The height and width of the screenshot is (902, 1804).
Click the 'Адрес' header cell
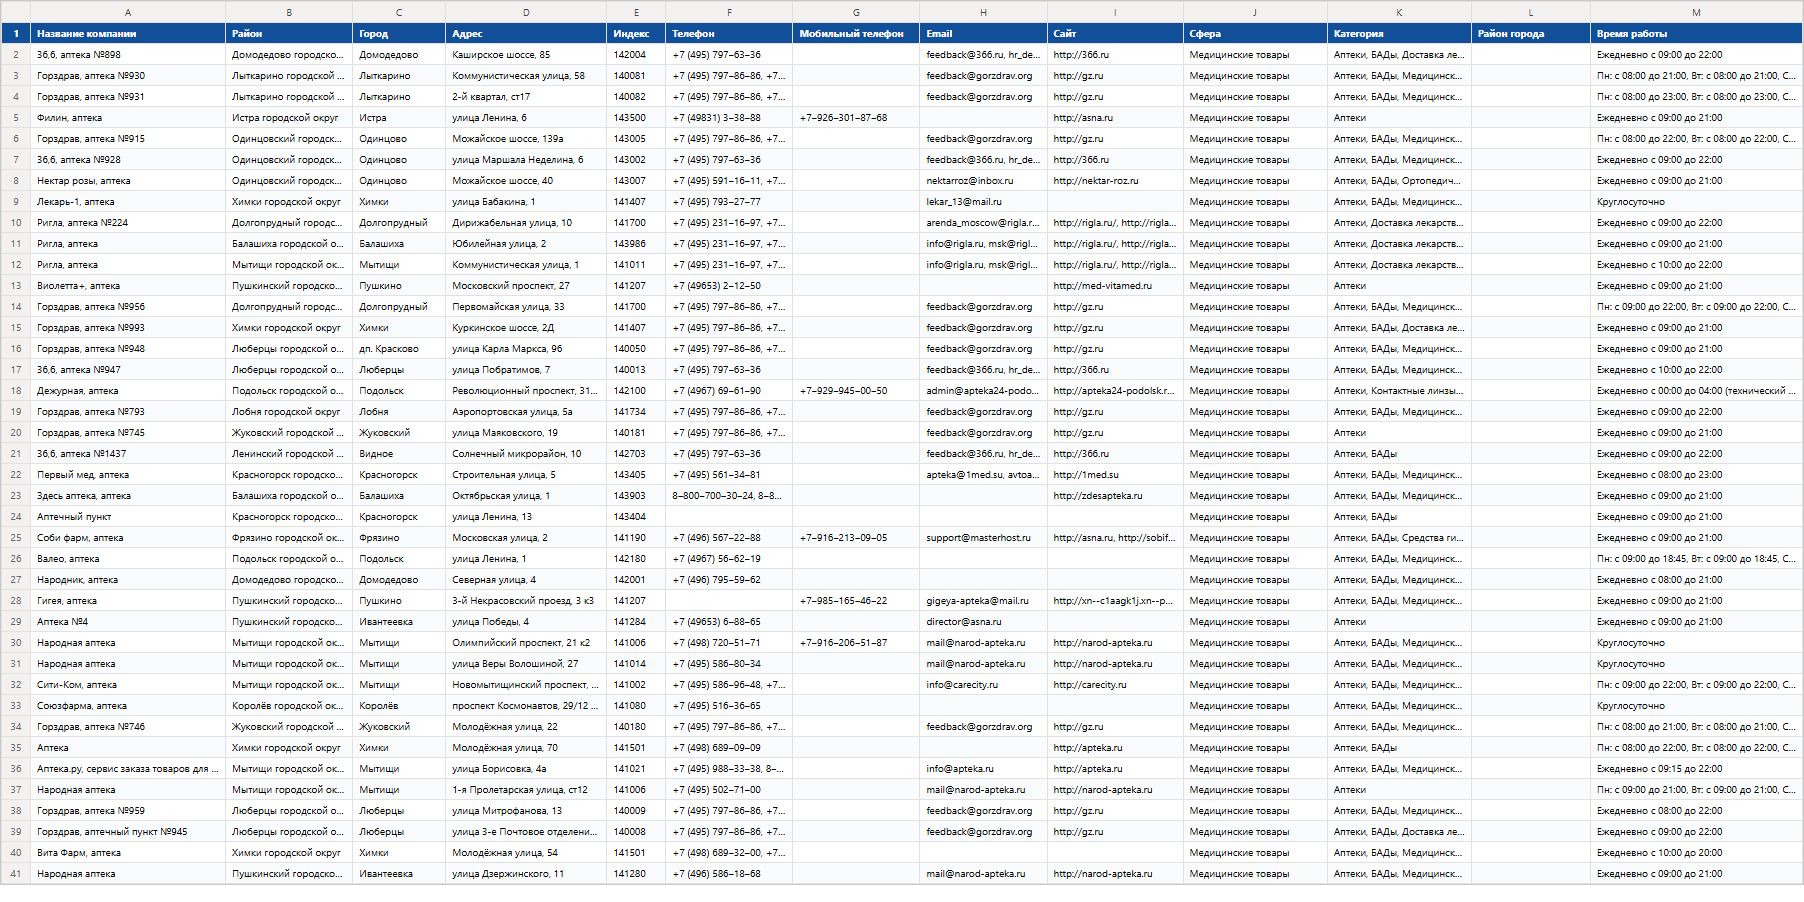click(526, 34)
